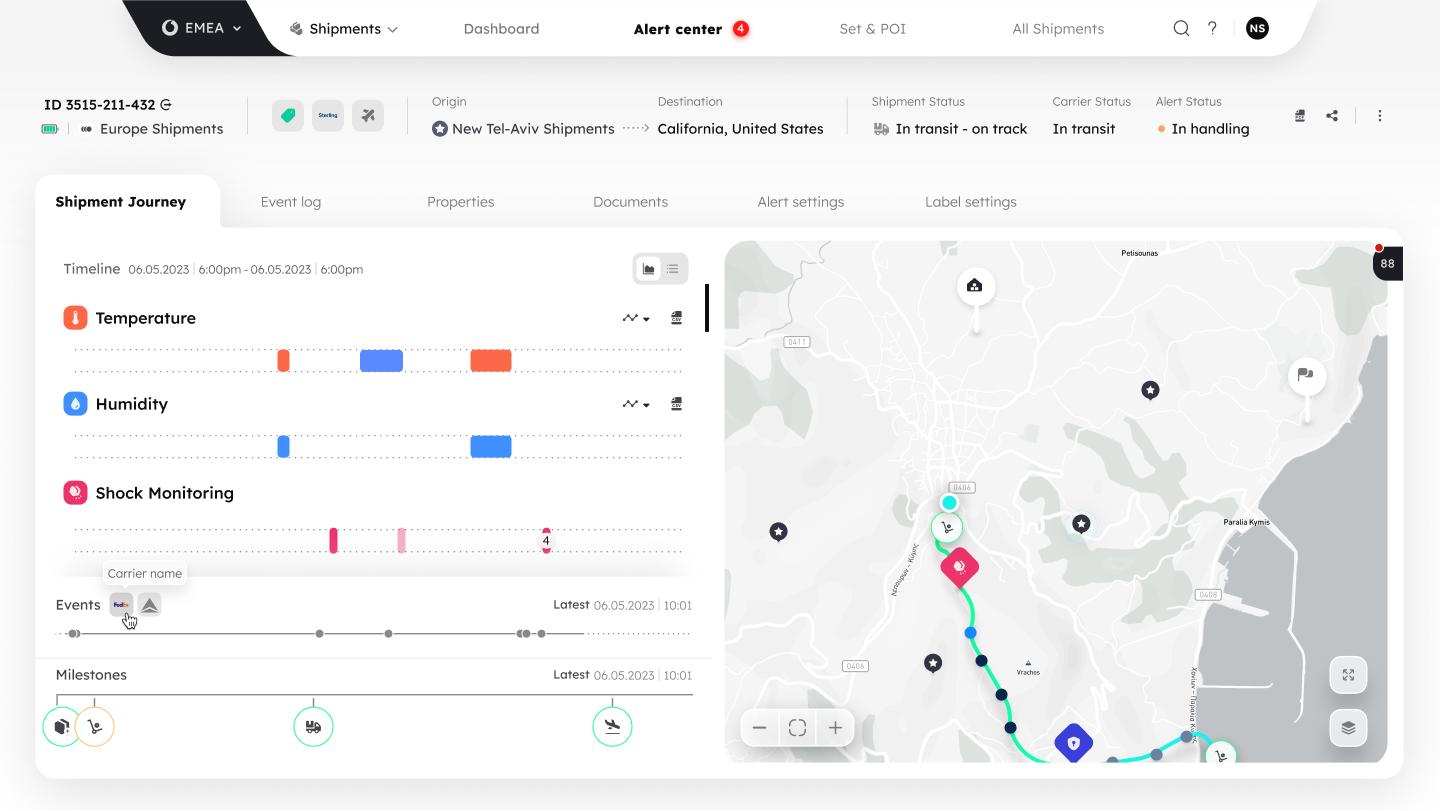Open the three-dot more options menu
The image size is (1440, 811).
click(1380, 116)
